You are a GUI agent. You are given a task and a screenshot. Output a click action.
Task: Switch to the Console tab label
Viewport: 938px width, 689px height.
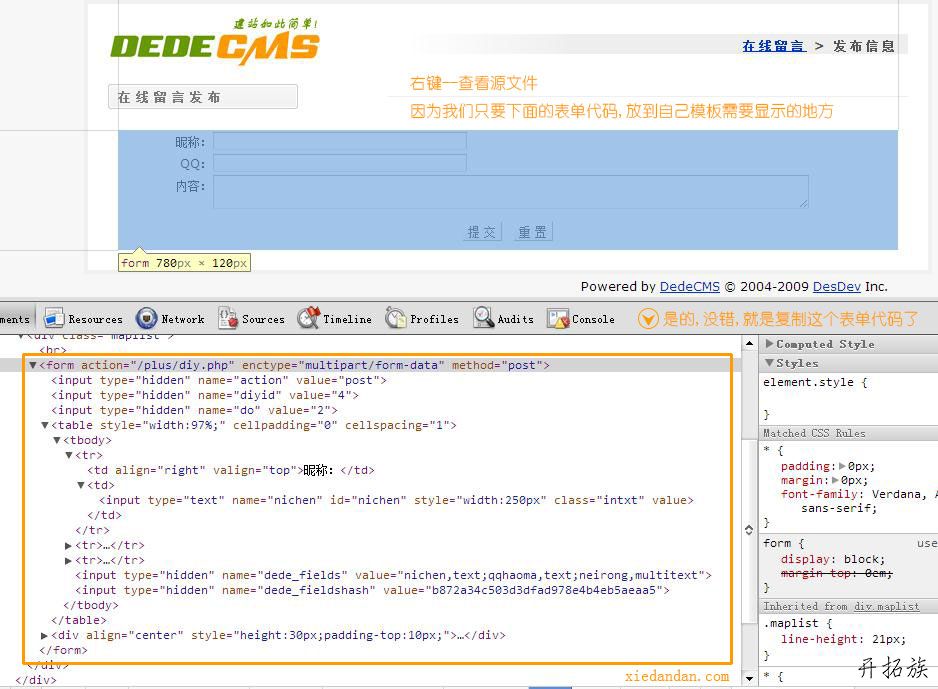coord(593,319)
